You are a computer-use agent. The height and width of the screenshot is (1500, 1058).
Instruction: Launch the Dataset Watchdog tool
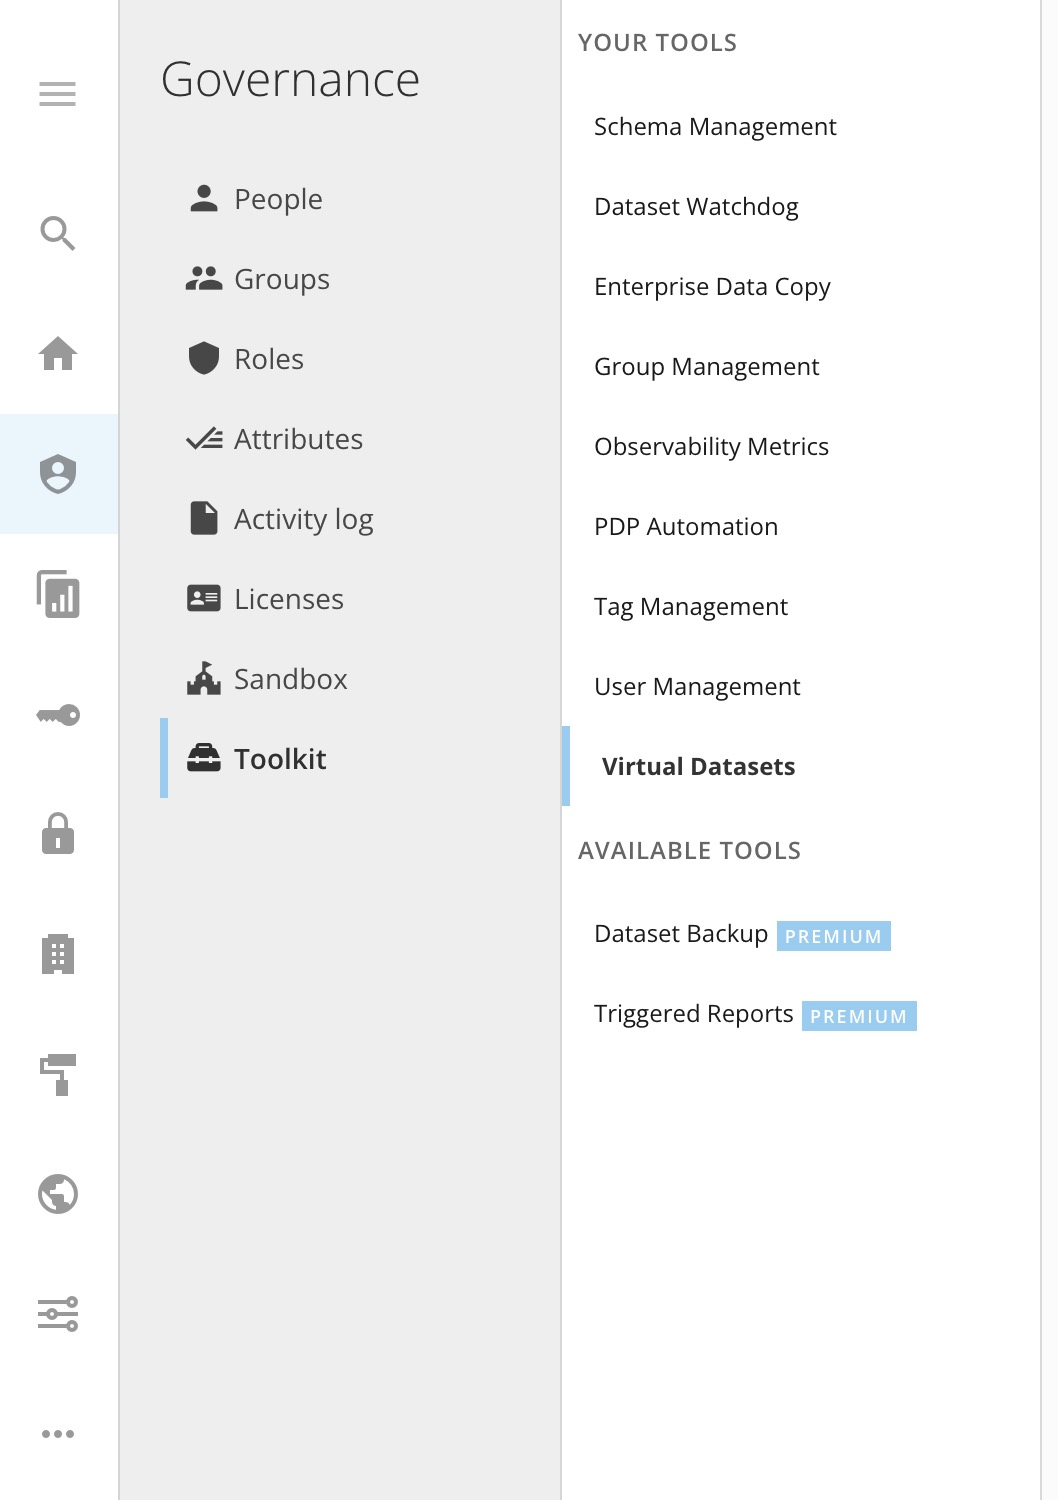click(x=696, y=207)
